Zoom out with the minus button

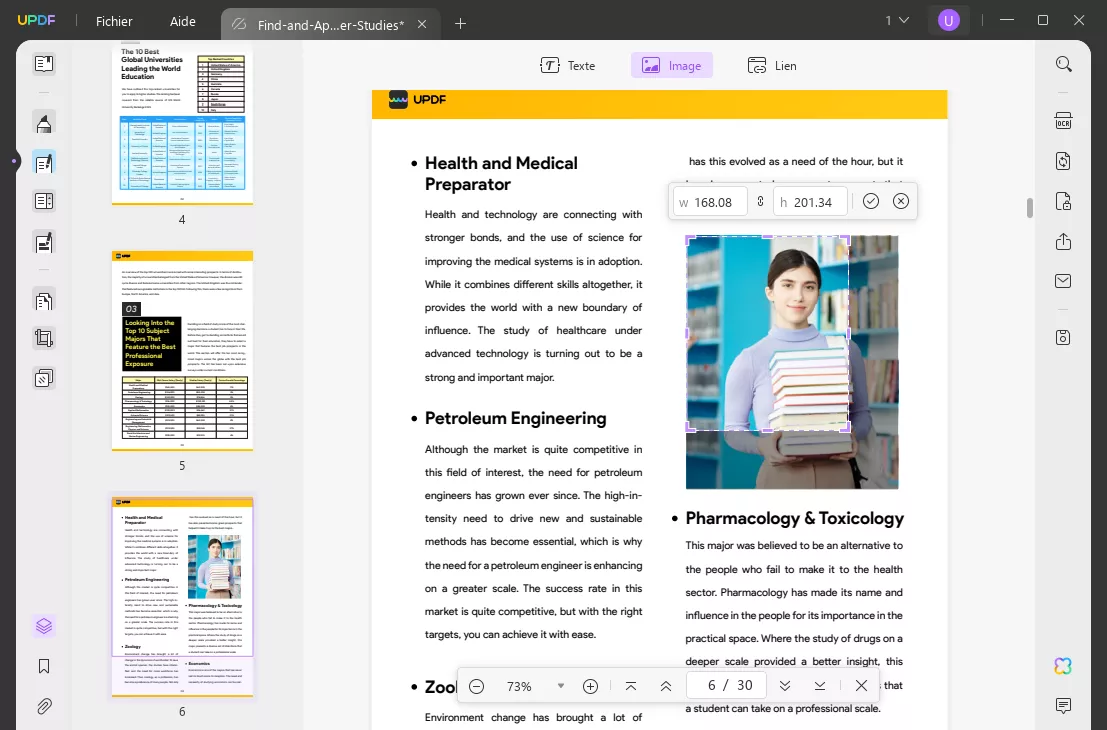coord(477,686)
